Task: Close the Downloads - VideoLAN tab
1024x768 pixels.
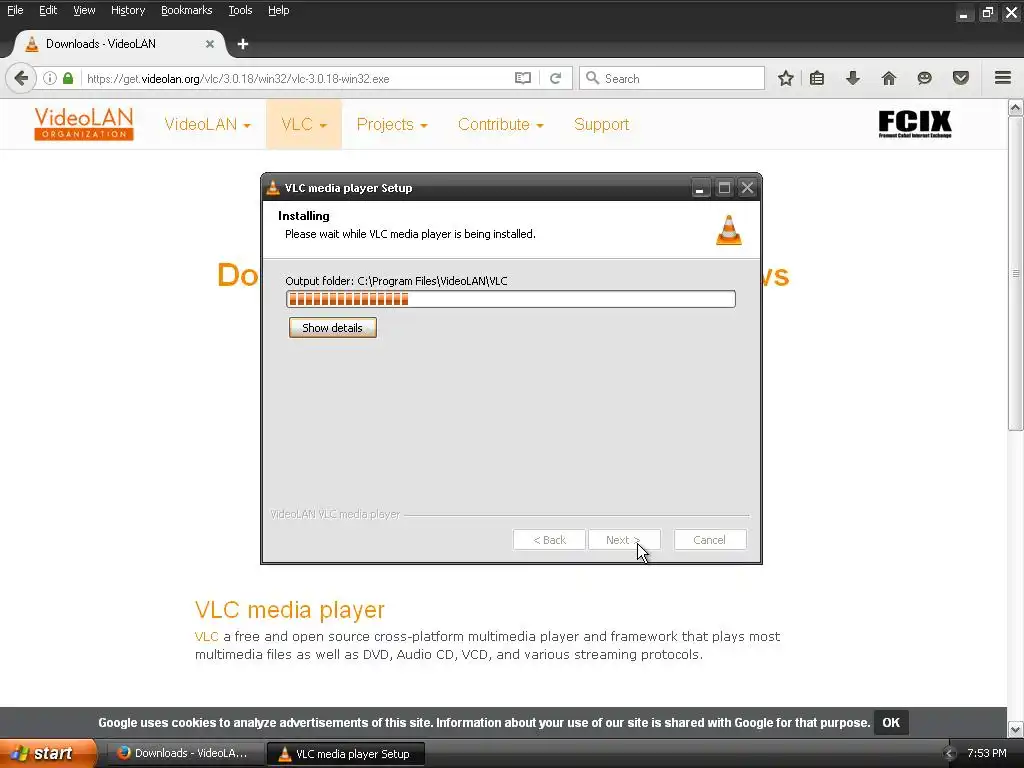Action: [210, 44]
